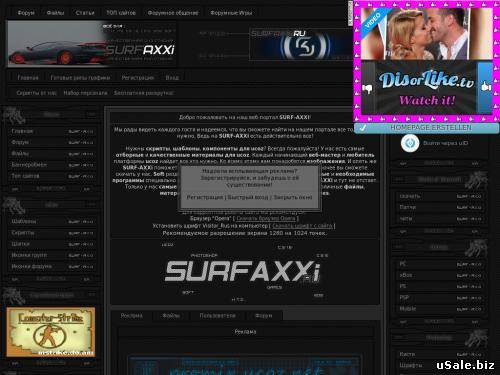Click the round uID login icon

coord(410,143)
